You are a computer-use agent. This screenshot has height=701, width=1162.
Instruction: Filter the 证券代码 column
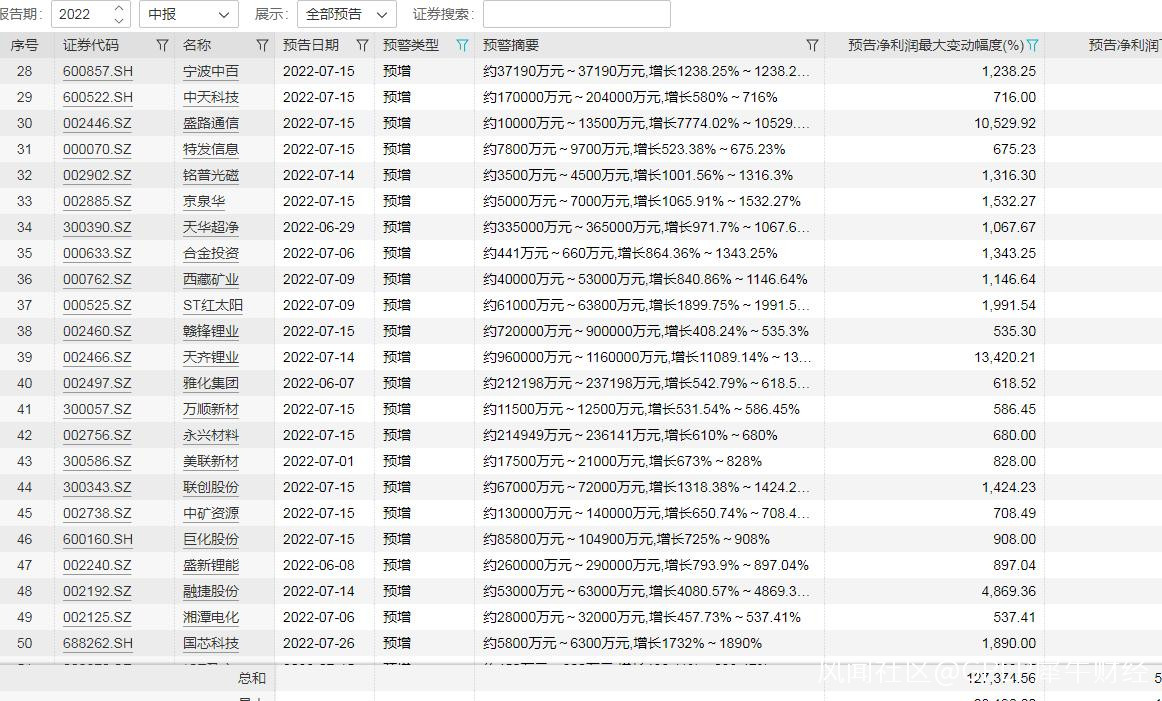[162, 45]
